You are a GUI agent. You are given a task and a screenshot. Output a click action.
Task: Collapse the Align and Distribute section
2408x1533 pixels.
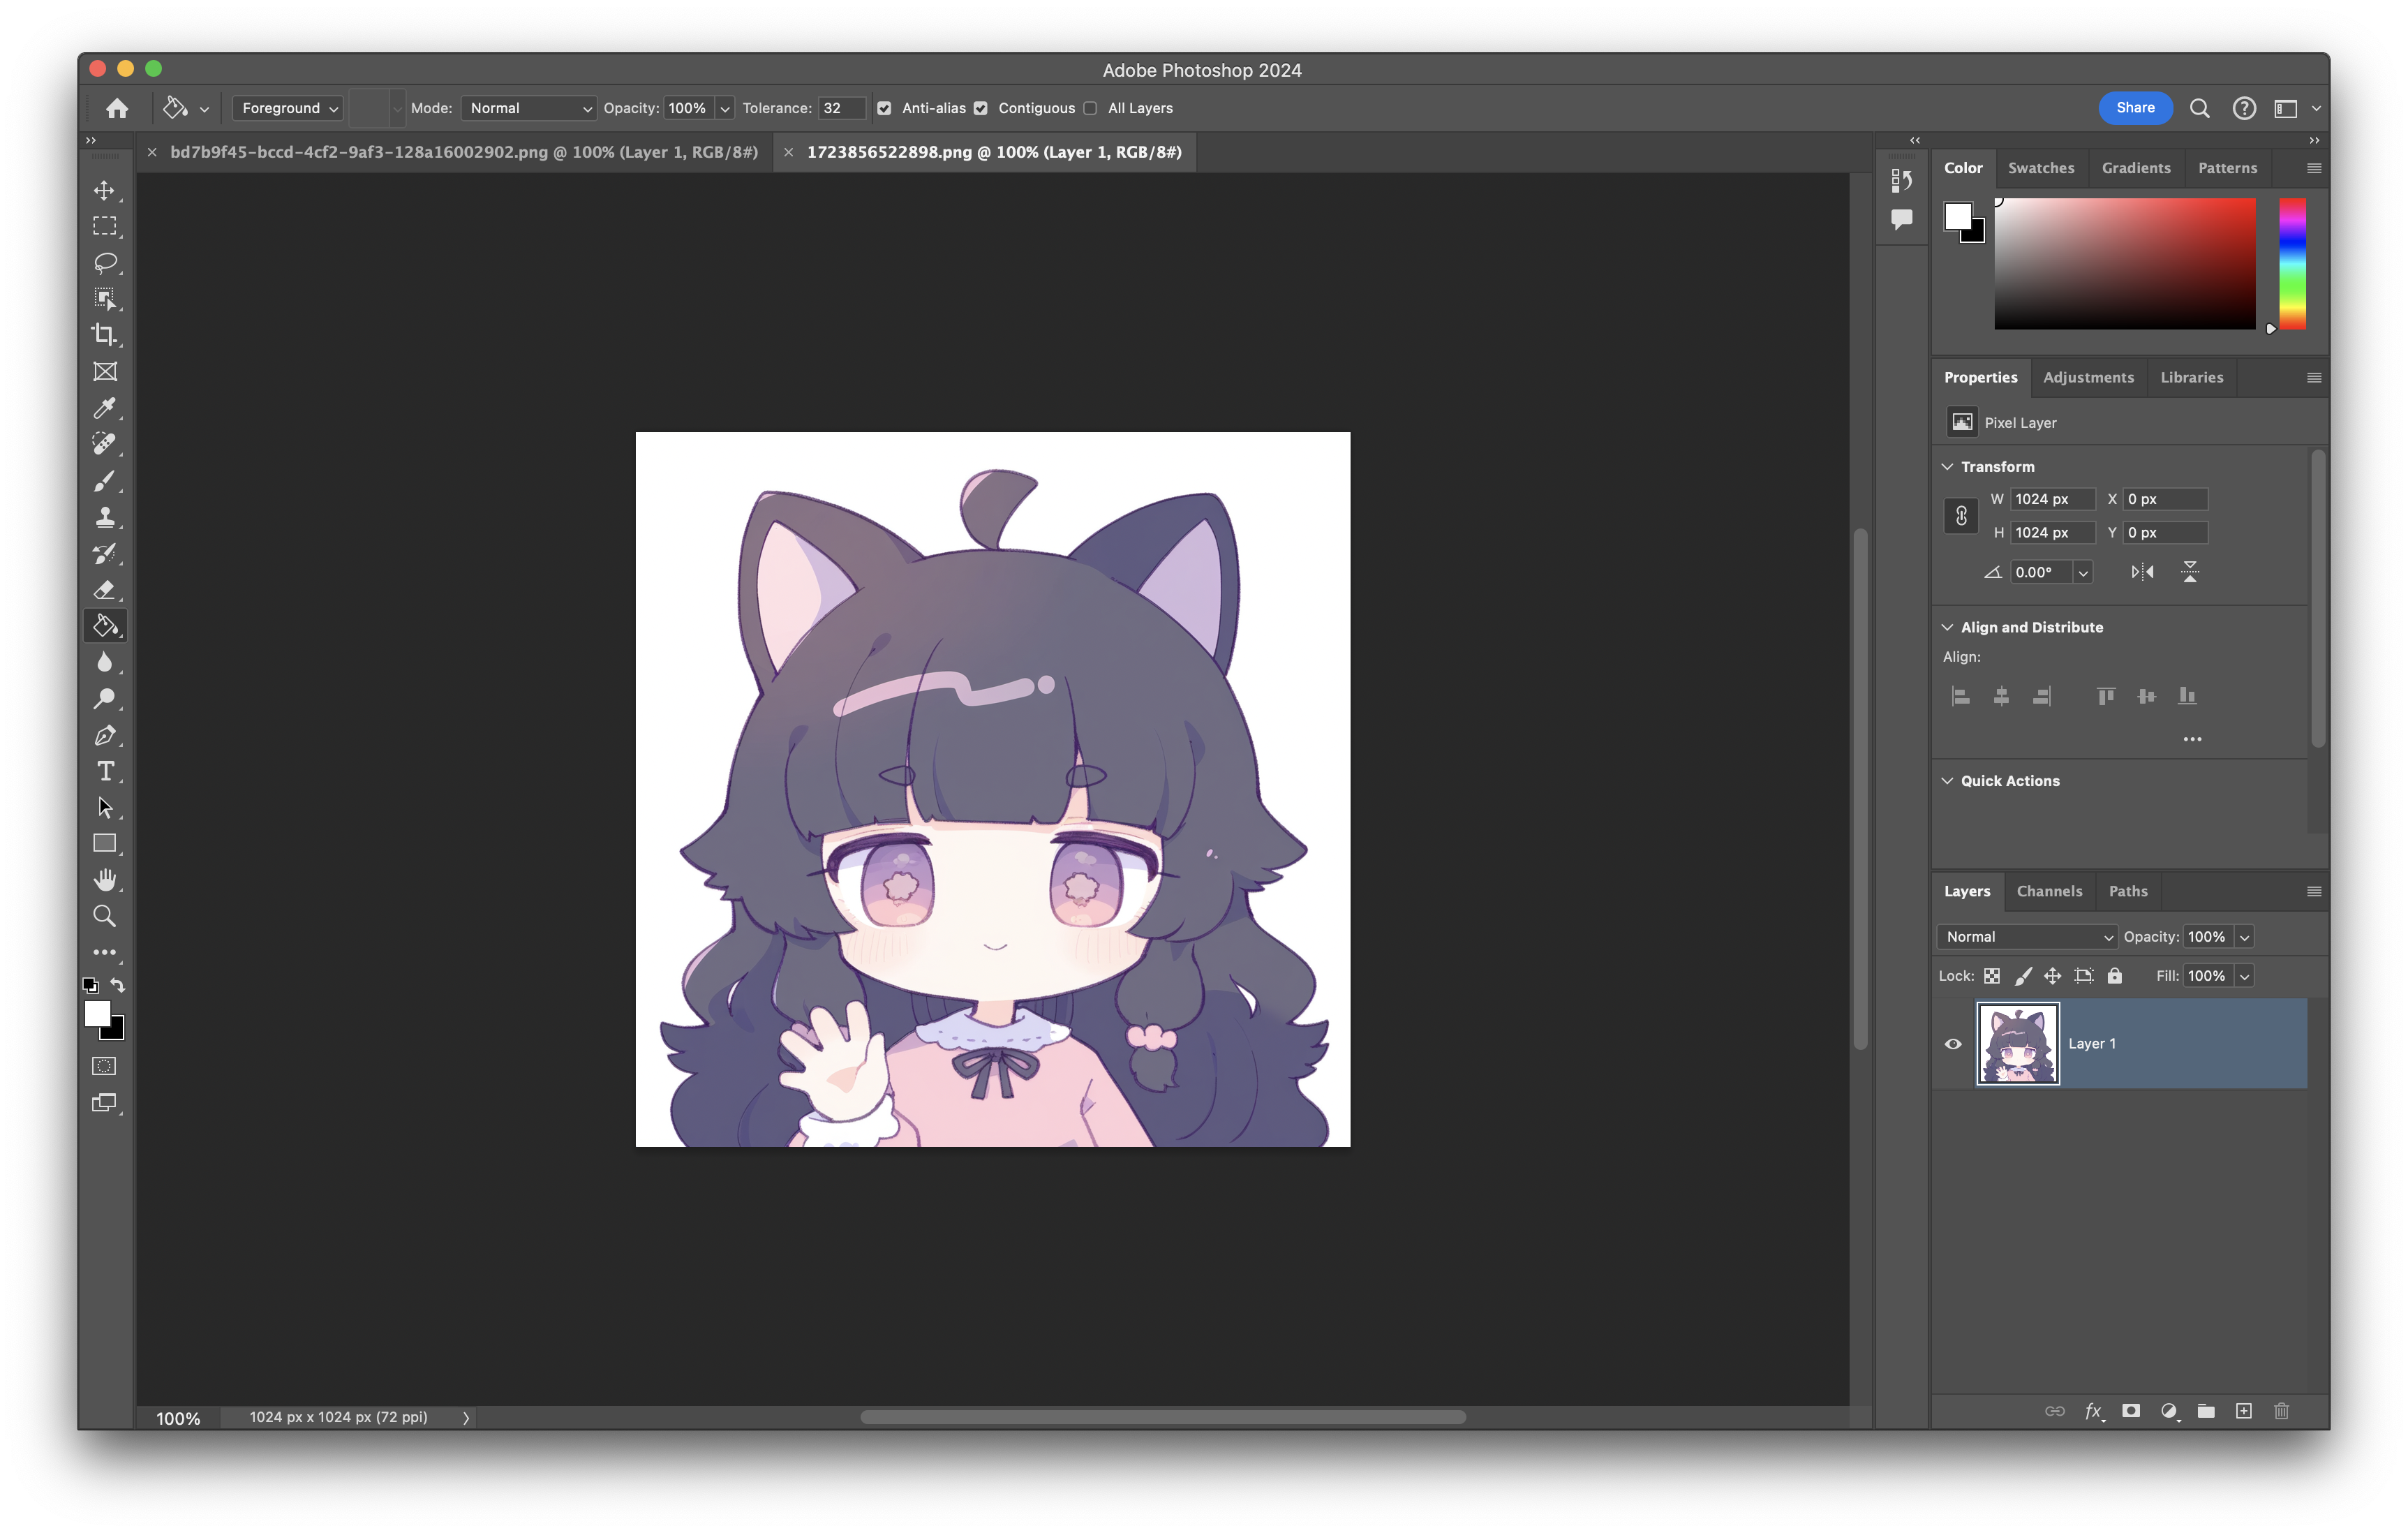coord(1947,627)
